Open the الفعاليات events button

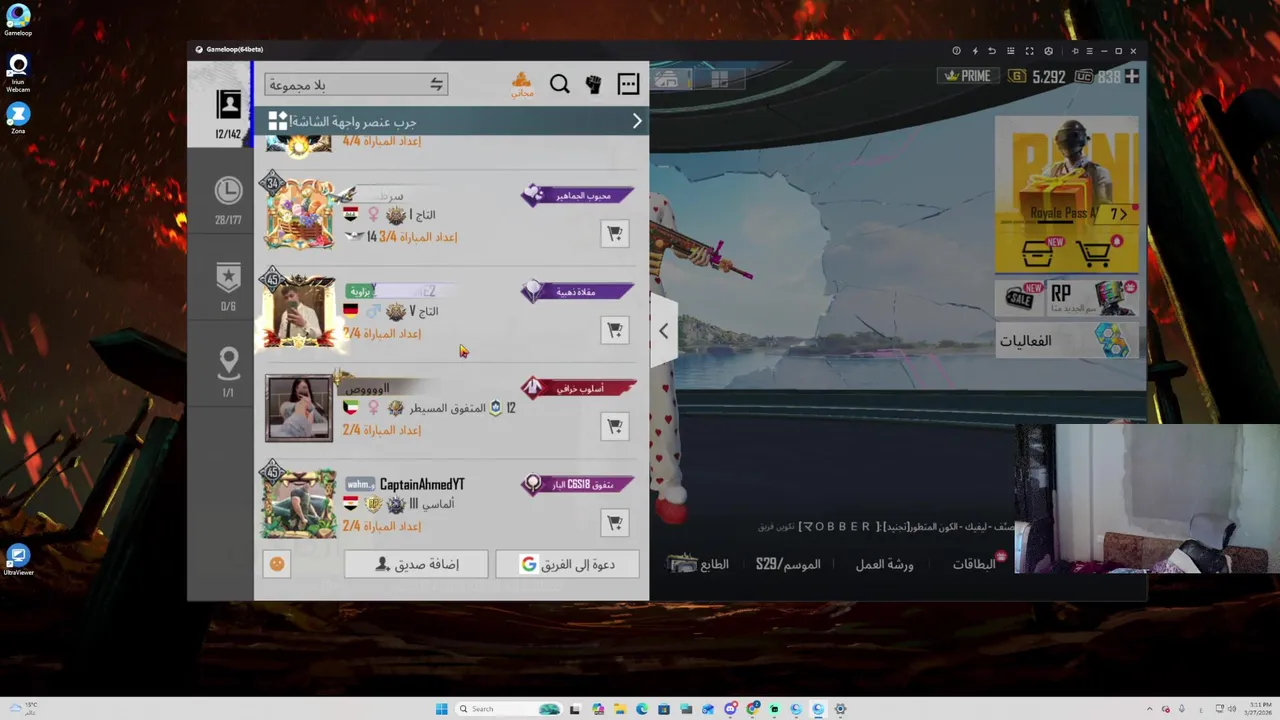point(1067,341)
